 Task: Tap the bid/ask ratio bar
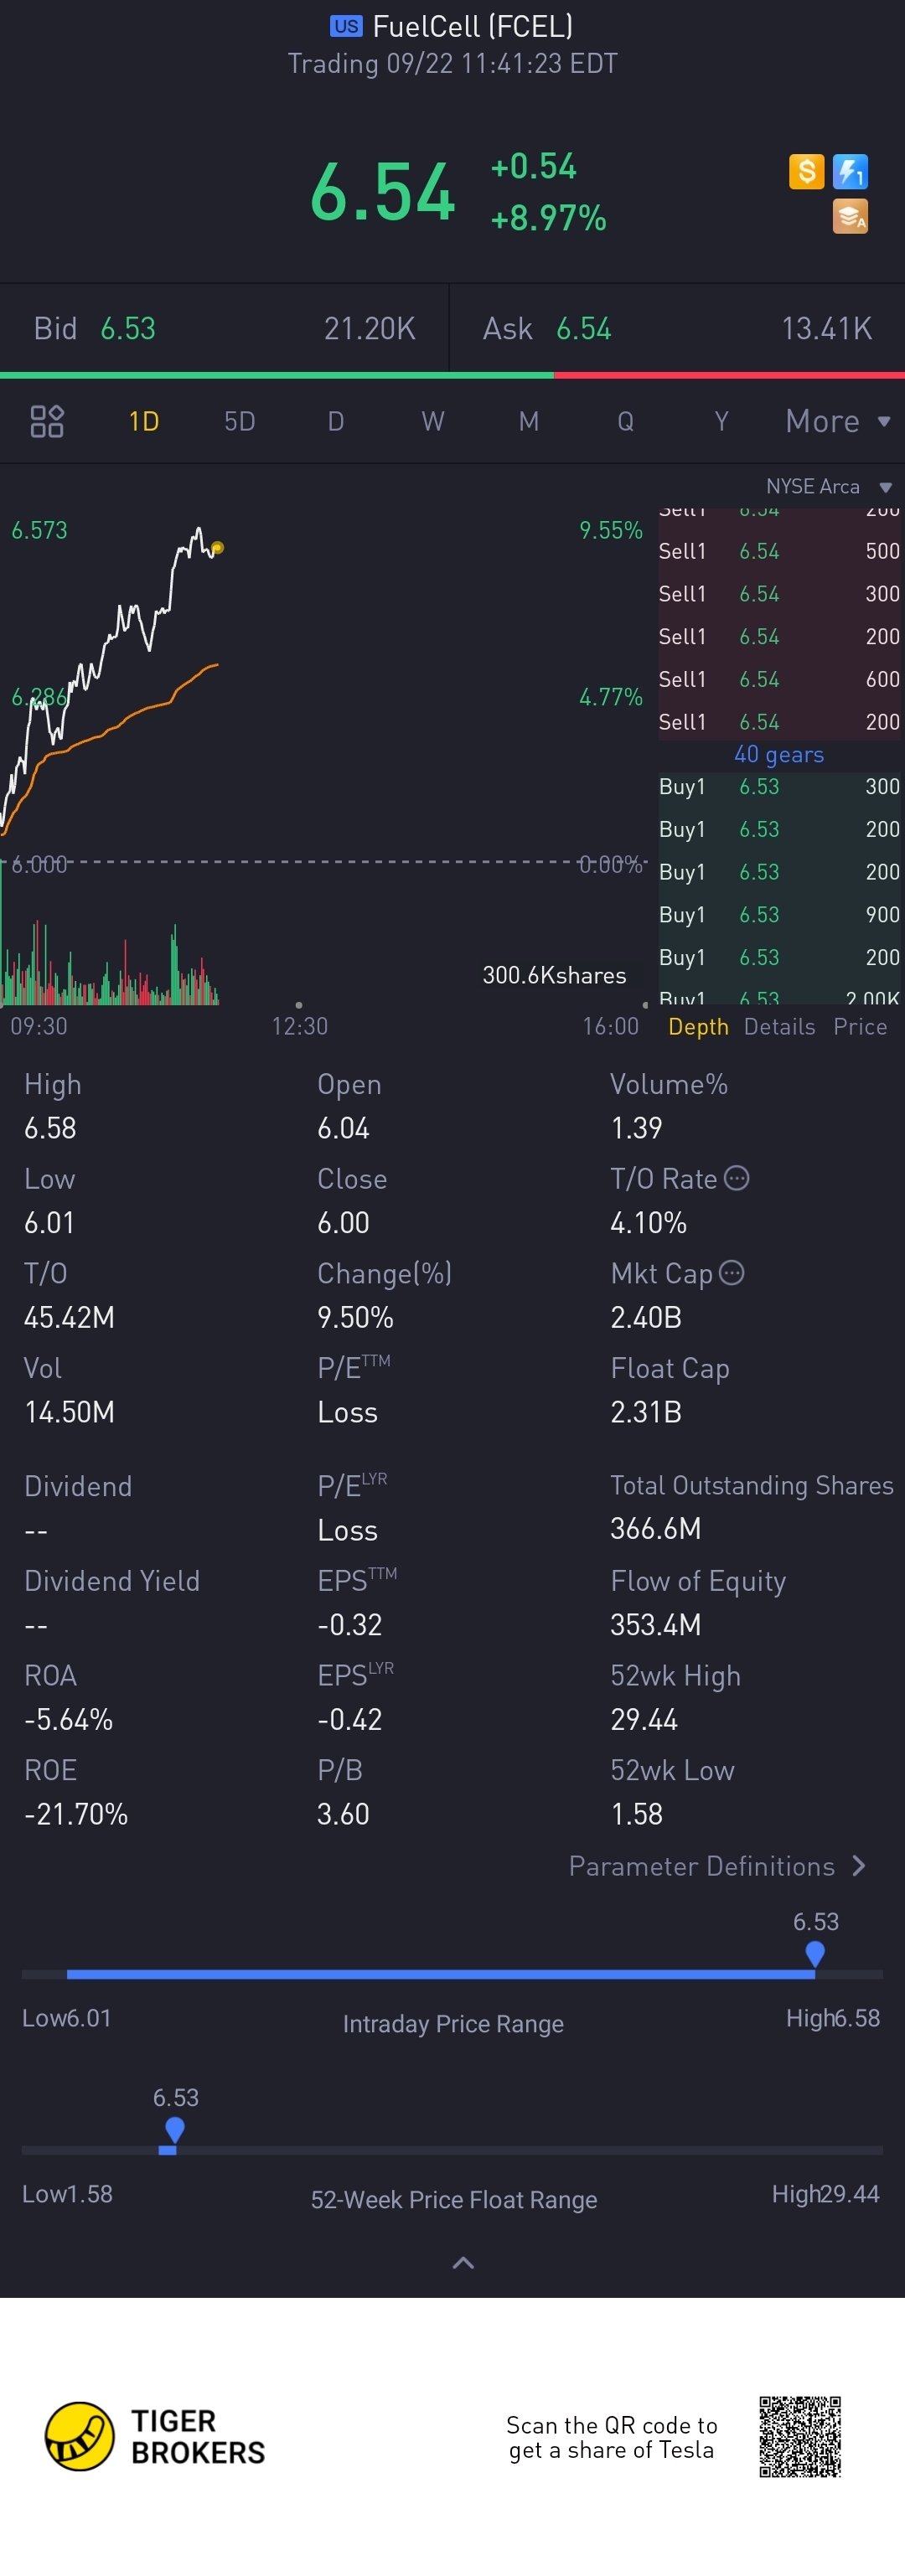click(452, 375)
